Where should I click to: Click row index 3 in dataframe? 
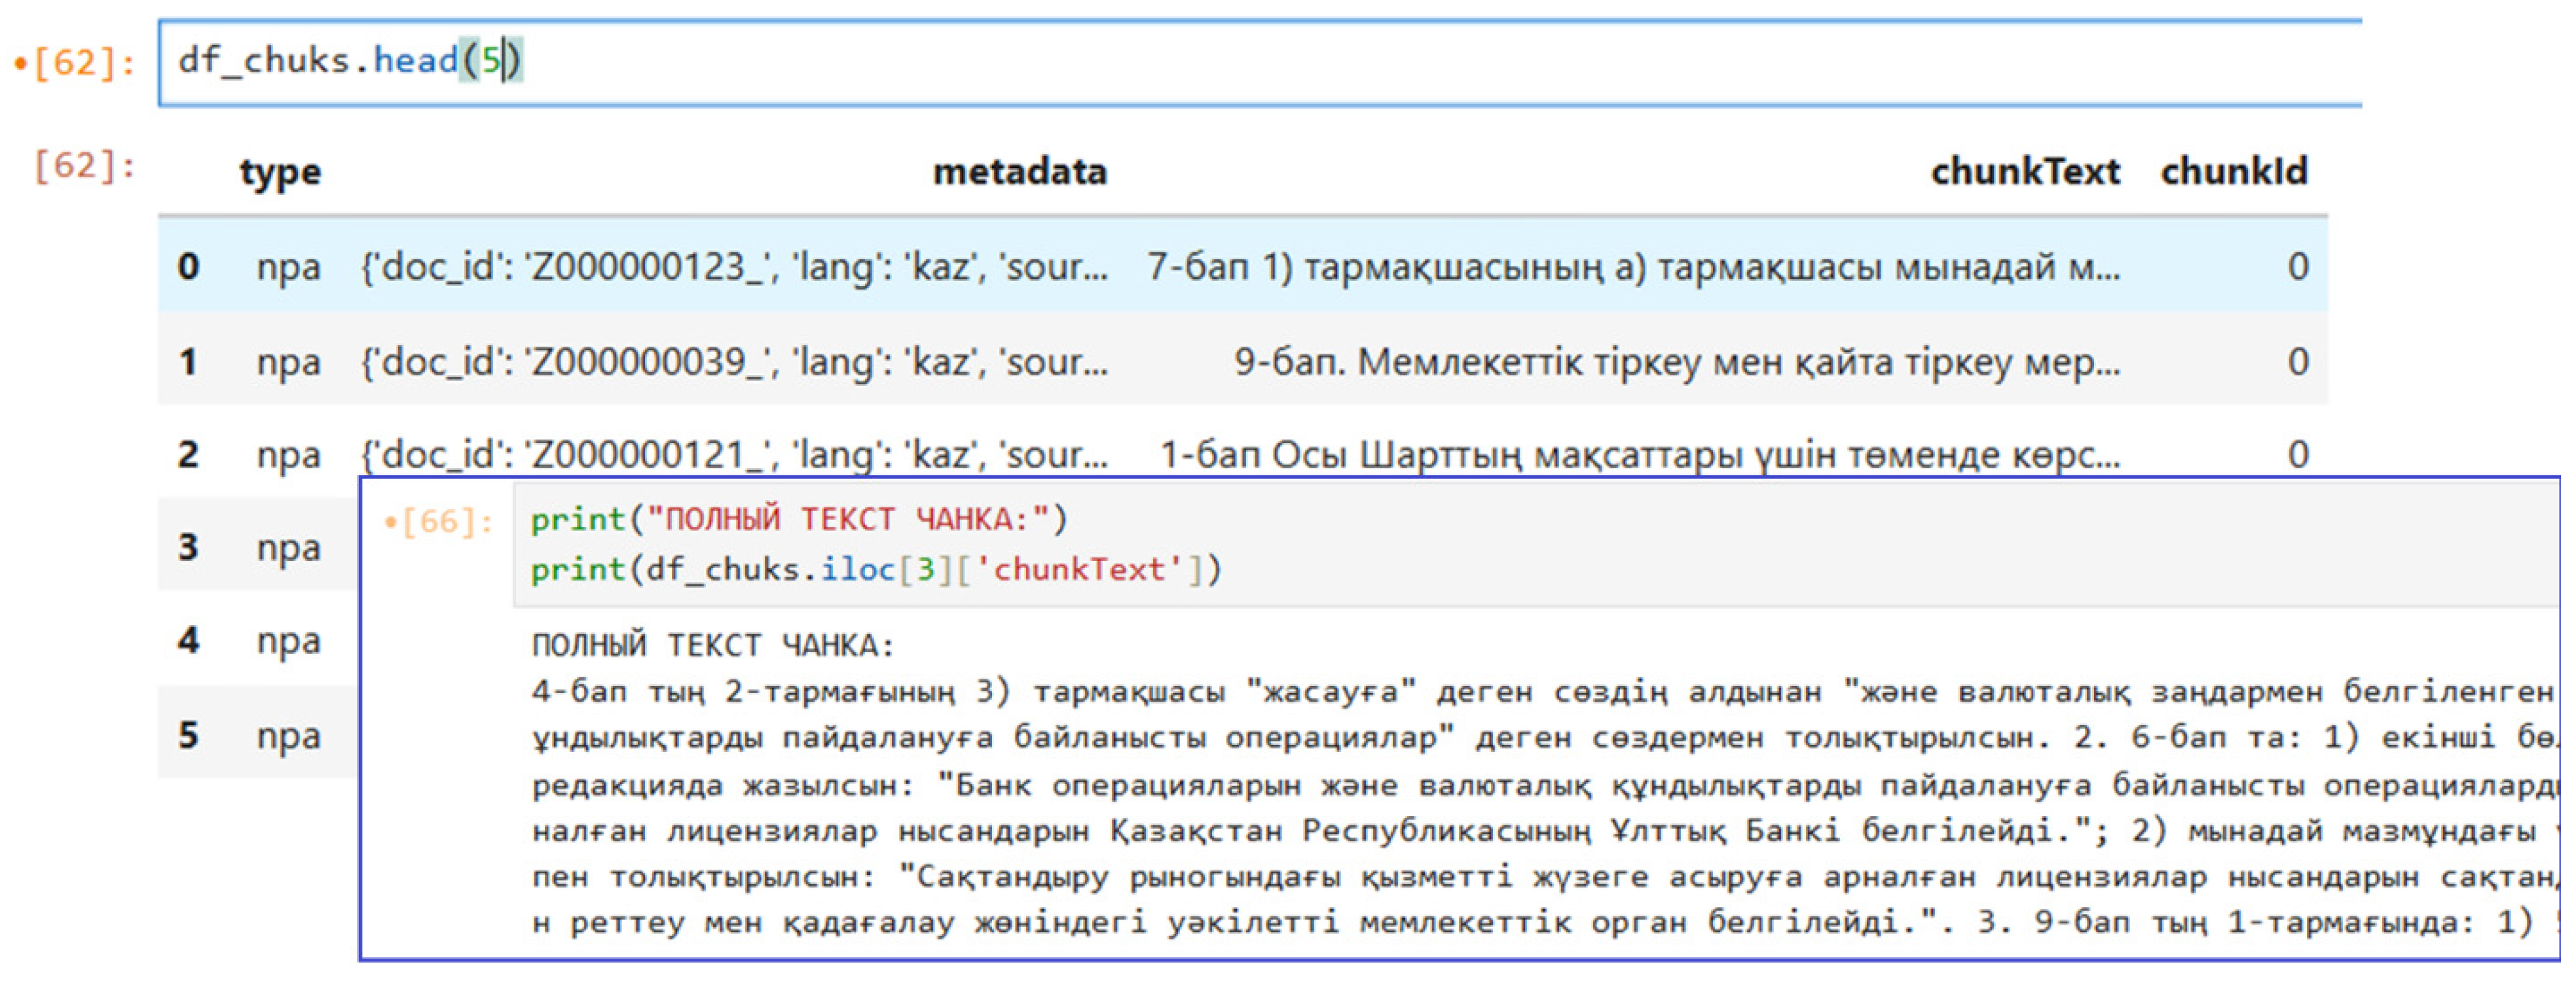click(x=188, y=548)
